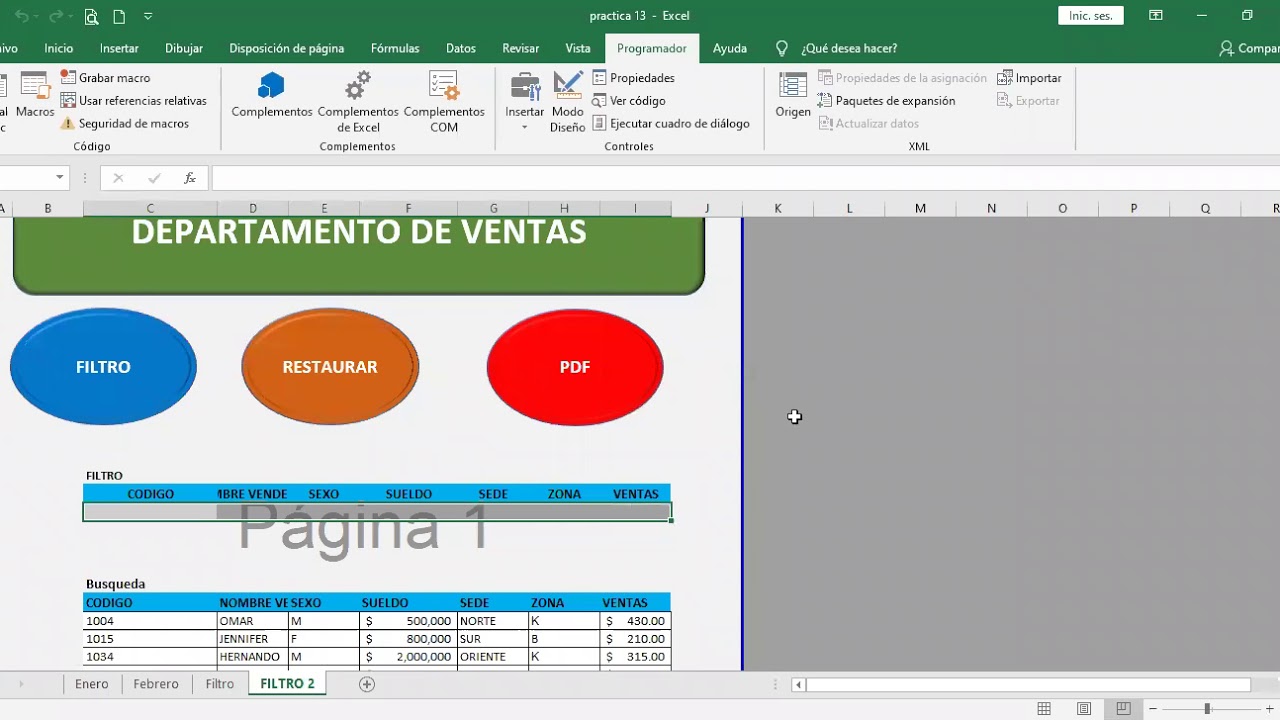
Task: Open Complementos de Excel
Action: click(x=358, y=102)
